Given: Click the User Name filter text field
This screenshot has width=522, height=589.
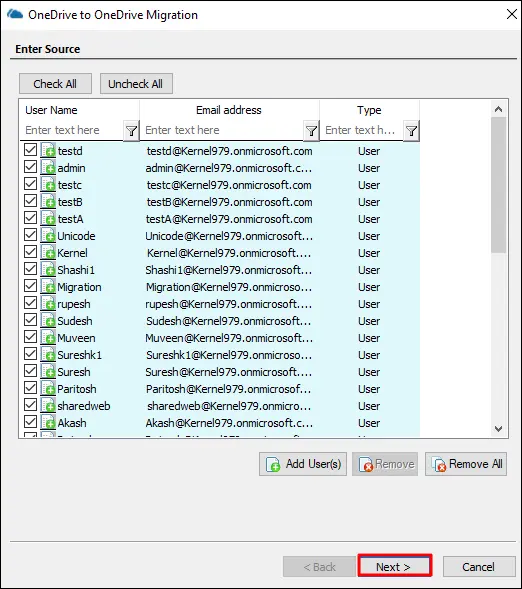Looking at the screenshot, I should click(71, 130).
